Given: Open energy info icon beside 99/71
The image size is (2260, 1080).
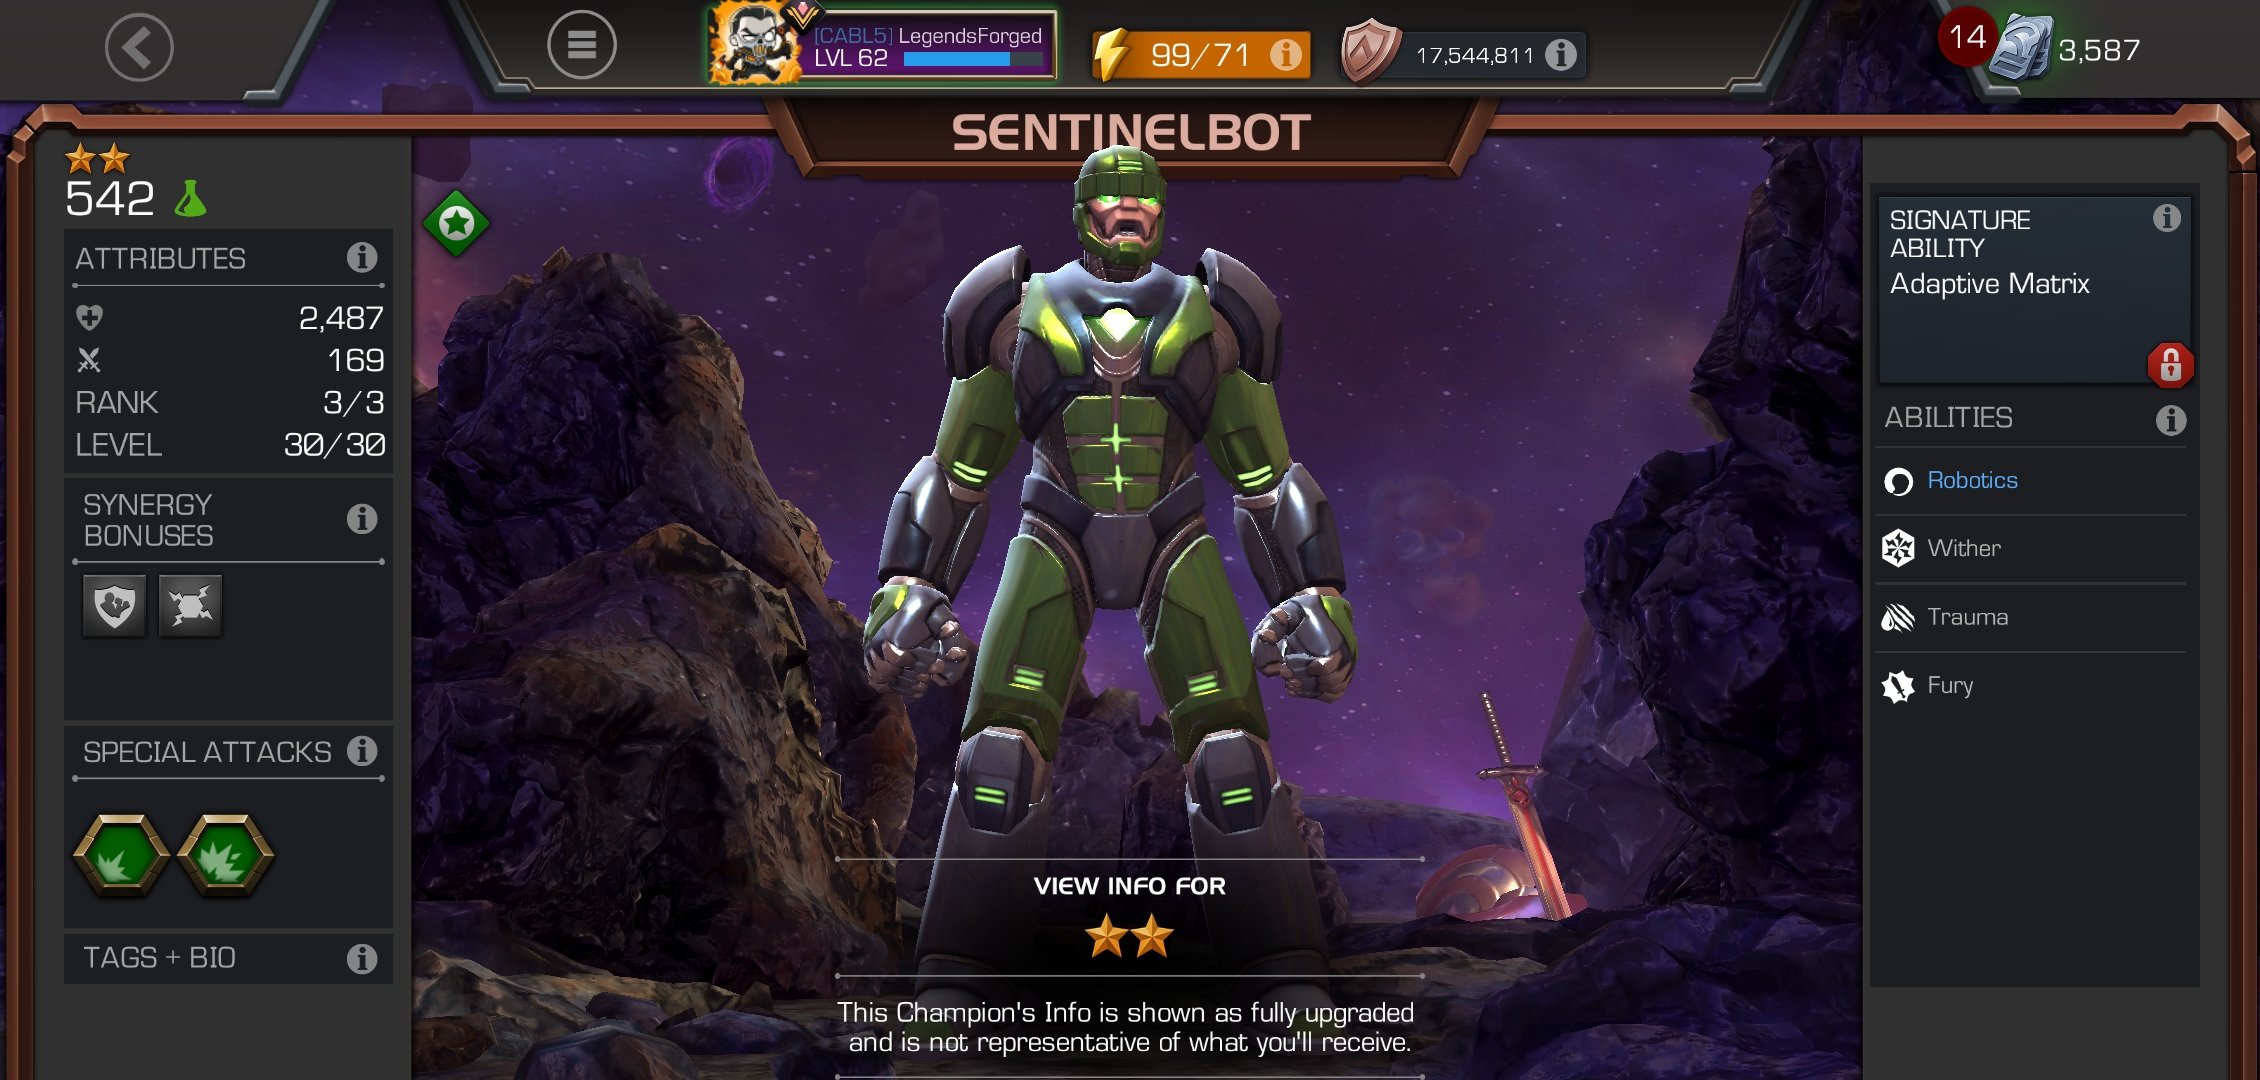Looking at the screenshot, I should pyautogui.click(x=1286, y=54).
